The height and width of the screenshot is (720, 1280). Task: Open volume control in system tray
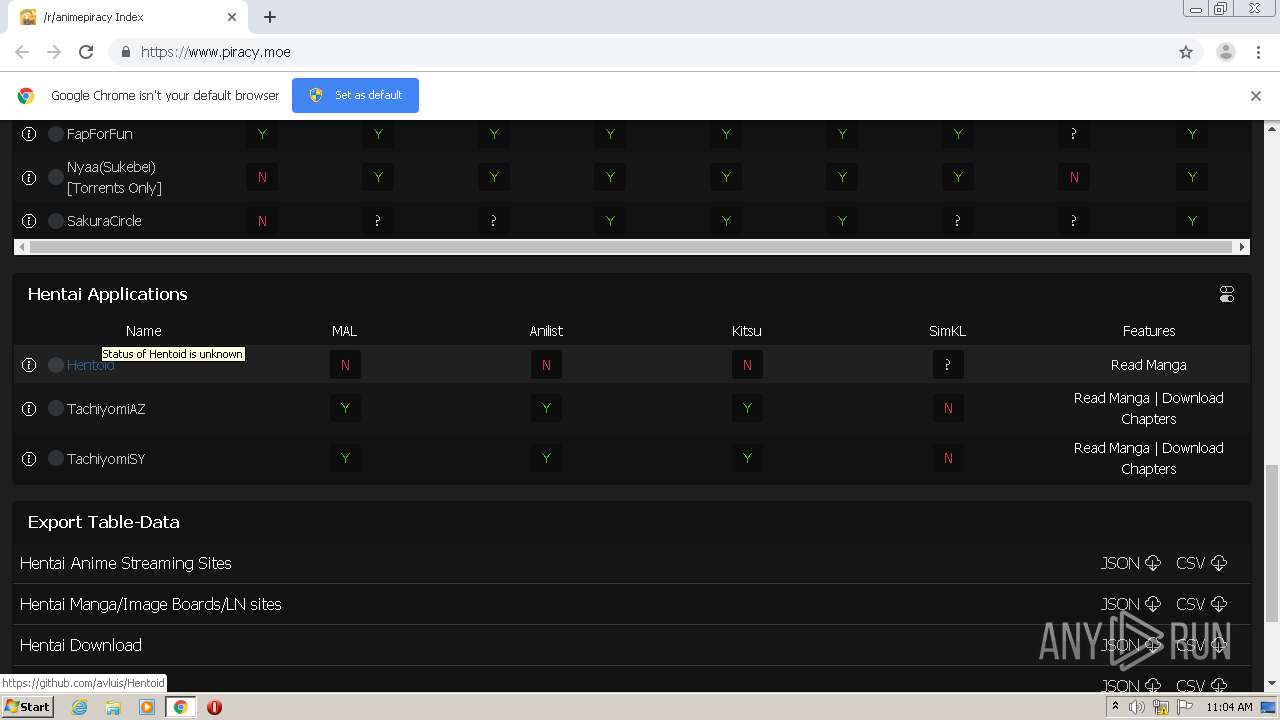1137,707
